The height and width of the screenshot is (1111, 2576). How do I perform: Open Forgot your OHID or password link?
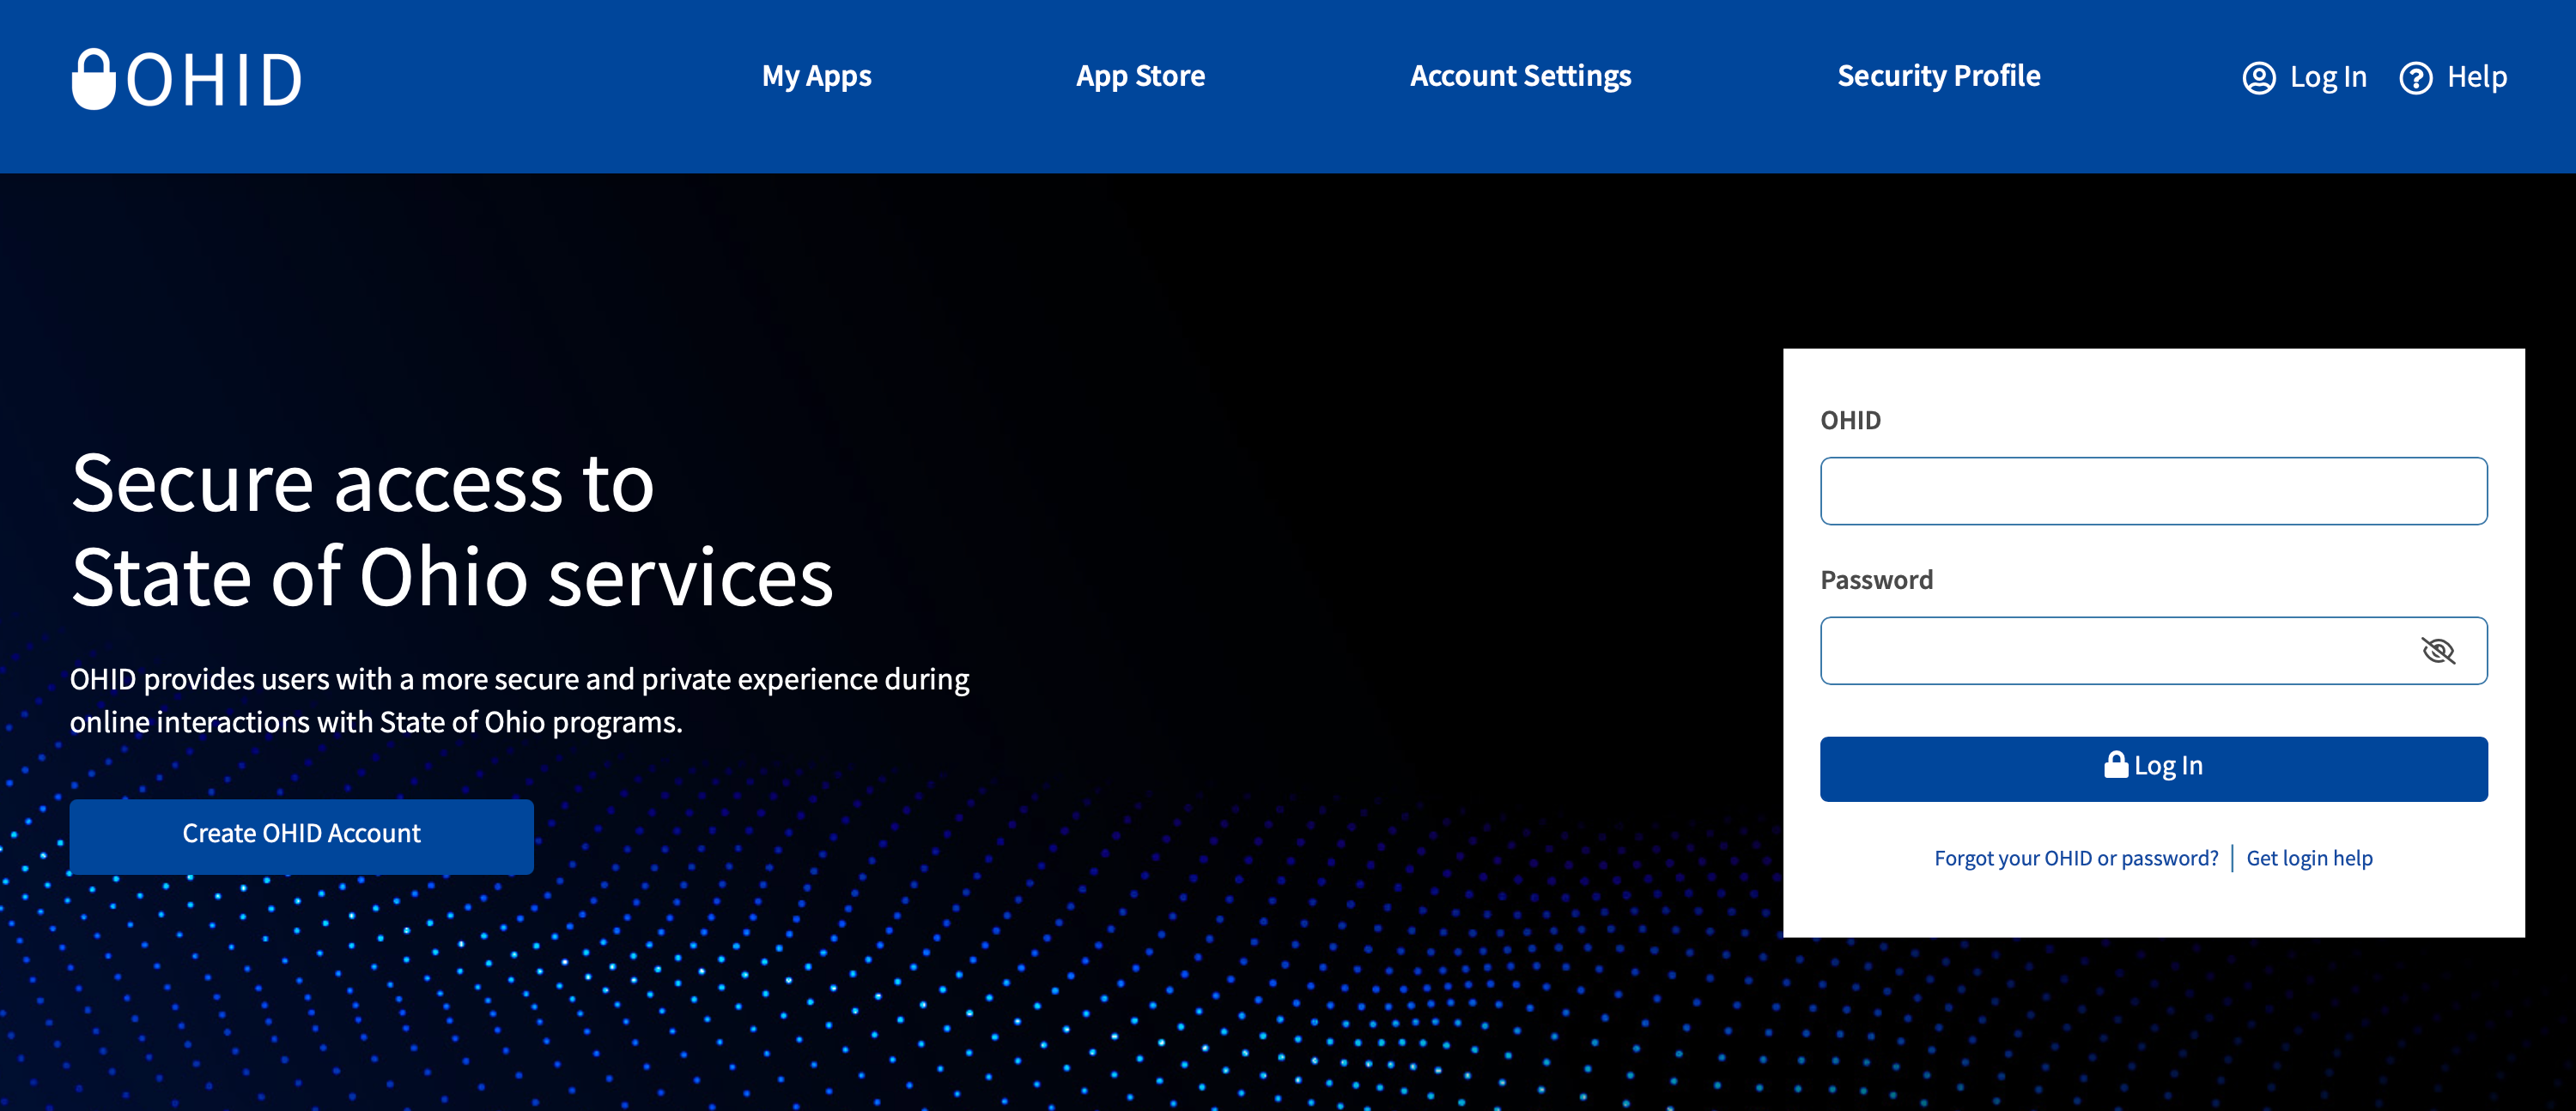pos(2075,858)
